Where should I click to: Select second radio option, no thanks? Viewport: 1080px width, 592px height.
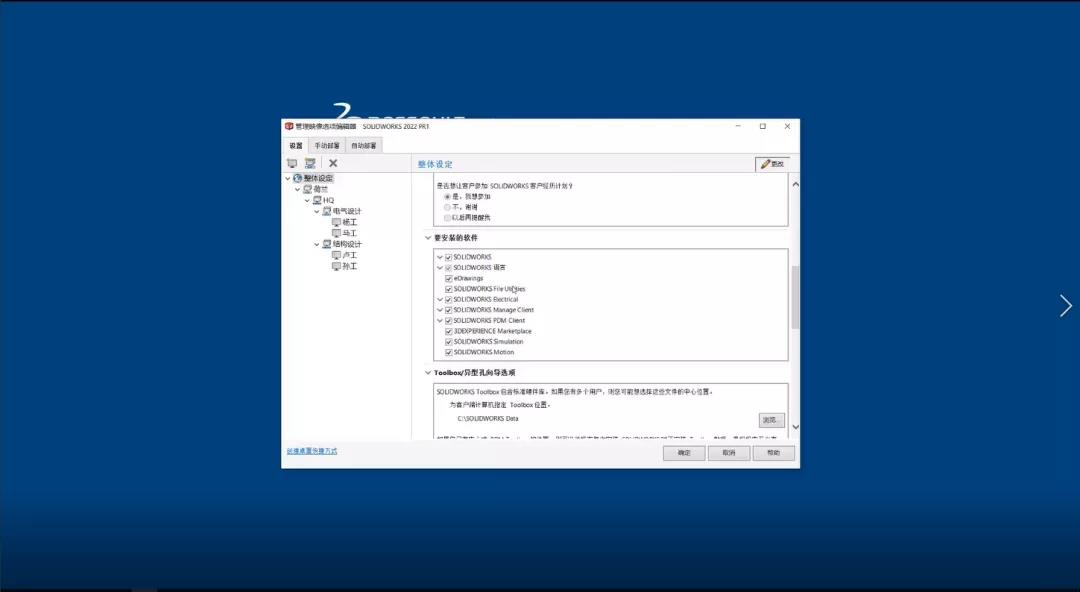(447, 207)
